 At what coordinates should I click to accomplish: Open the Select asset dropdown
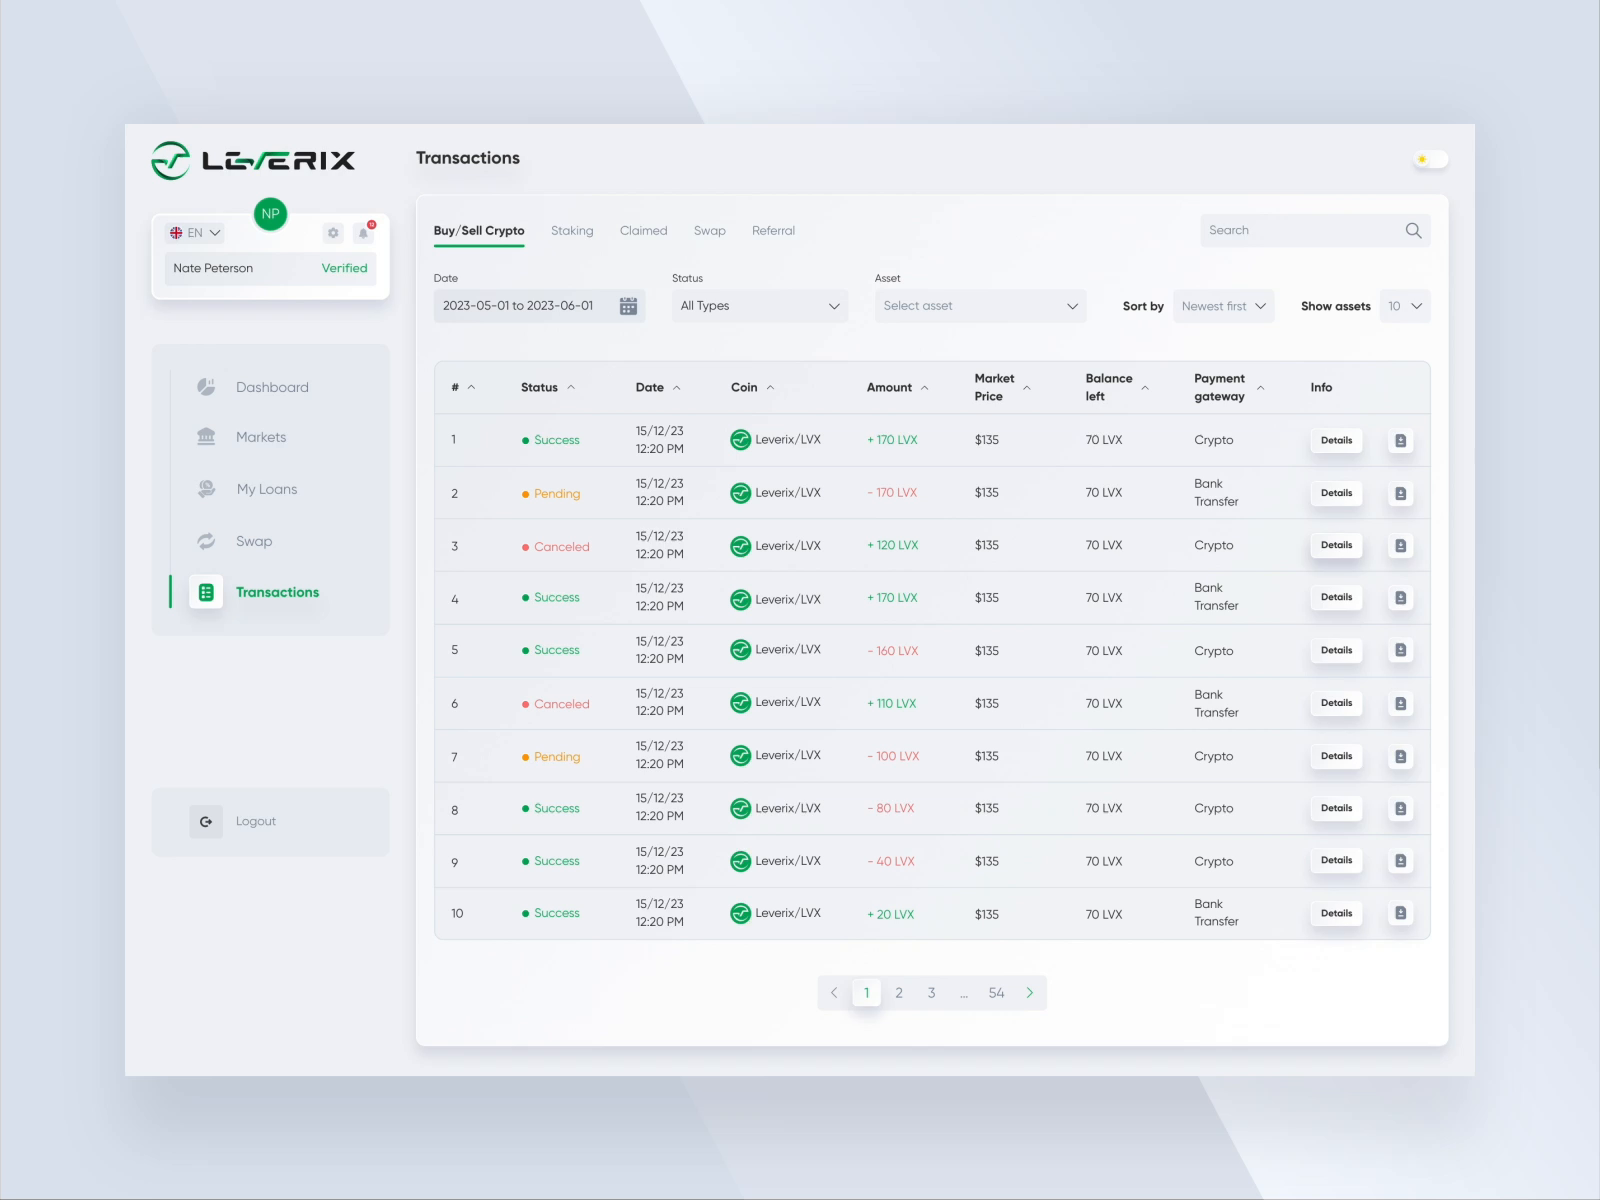point(981,306)
